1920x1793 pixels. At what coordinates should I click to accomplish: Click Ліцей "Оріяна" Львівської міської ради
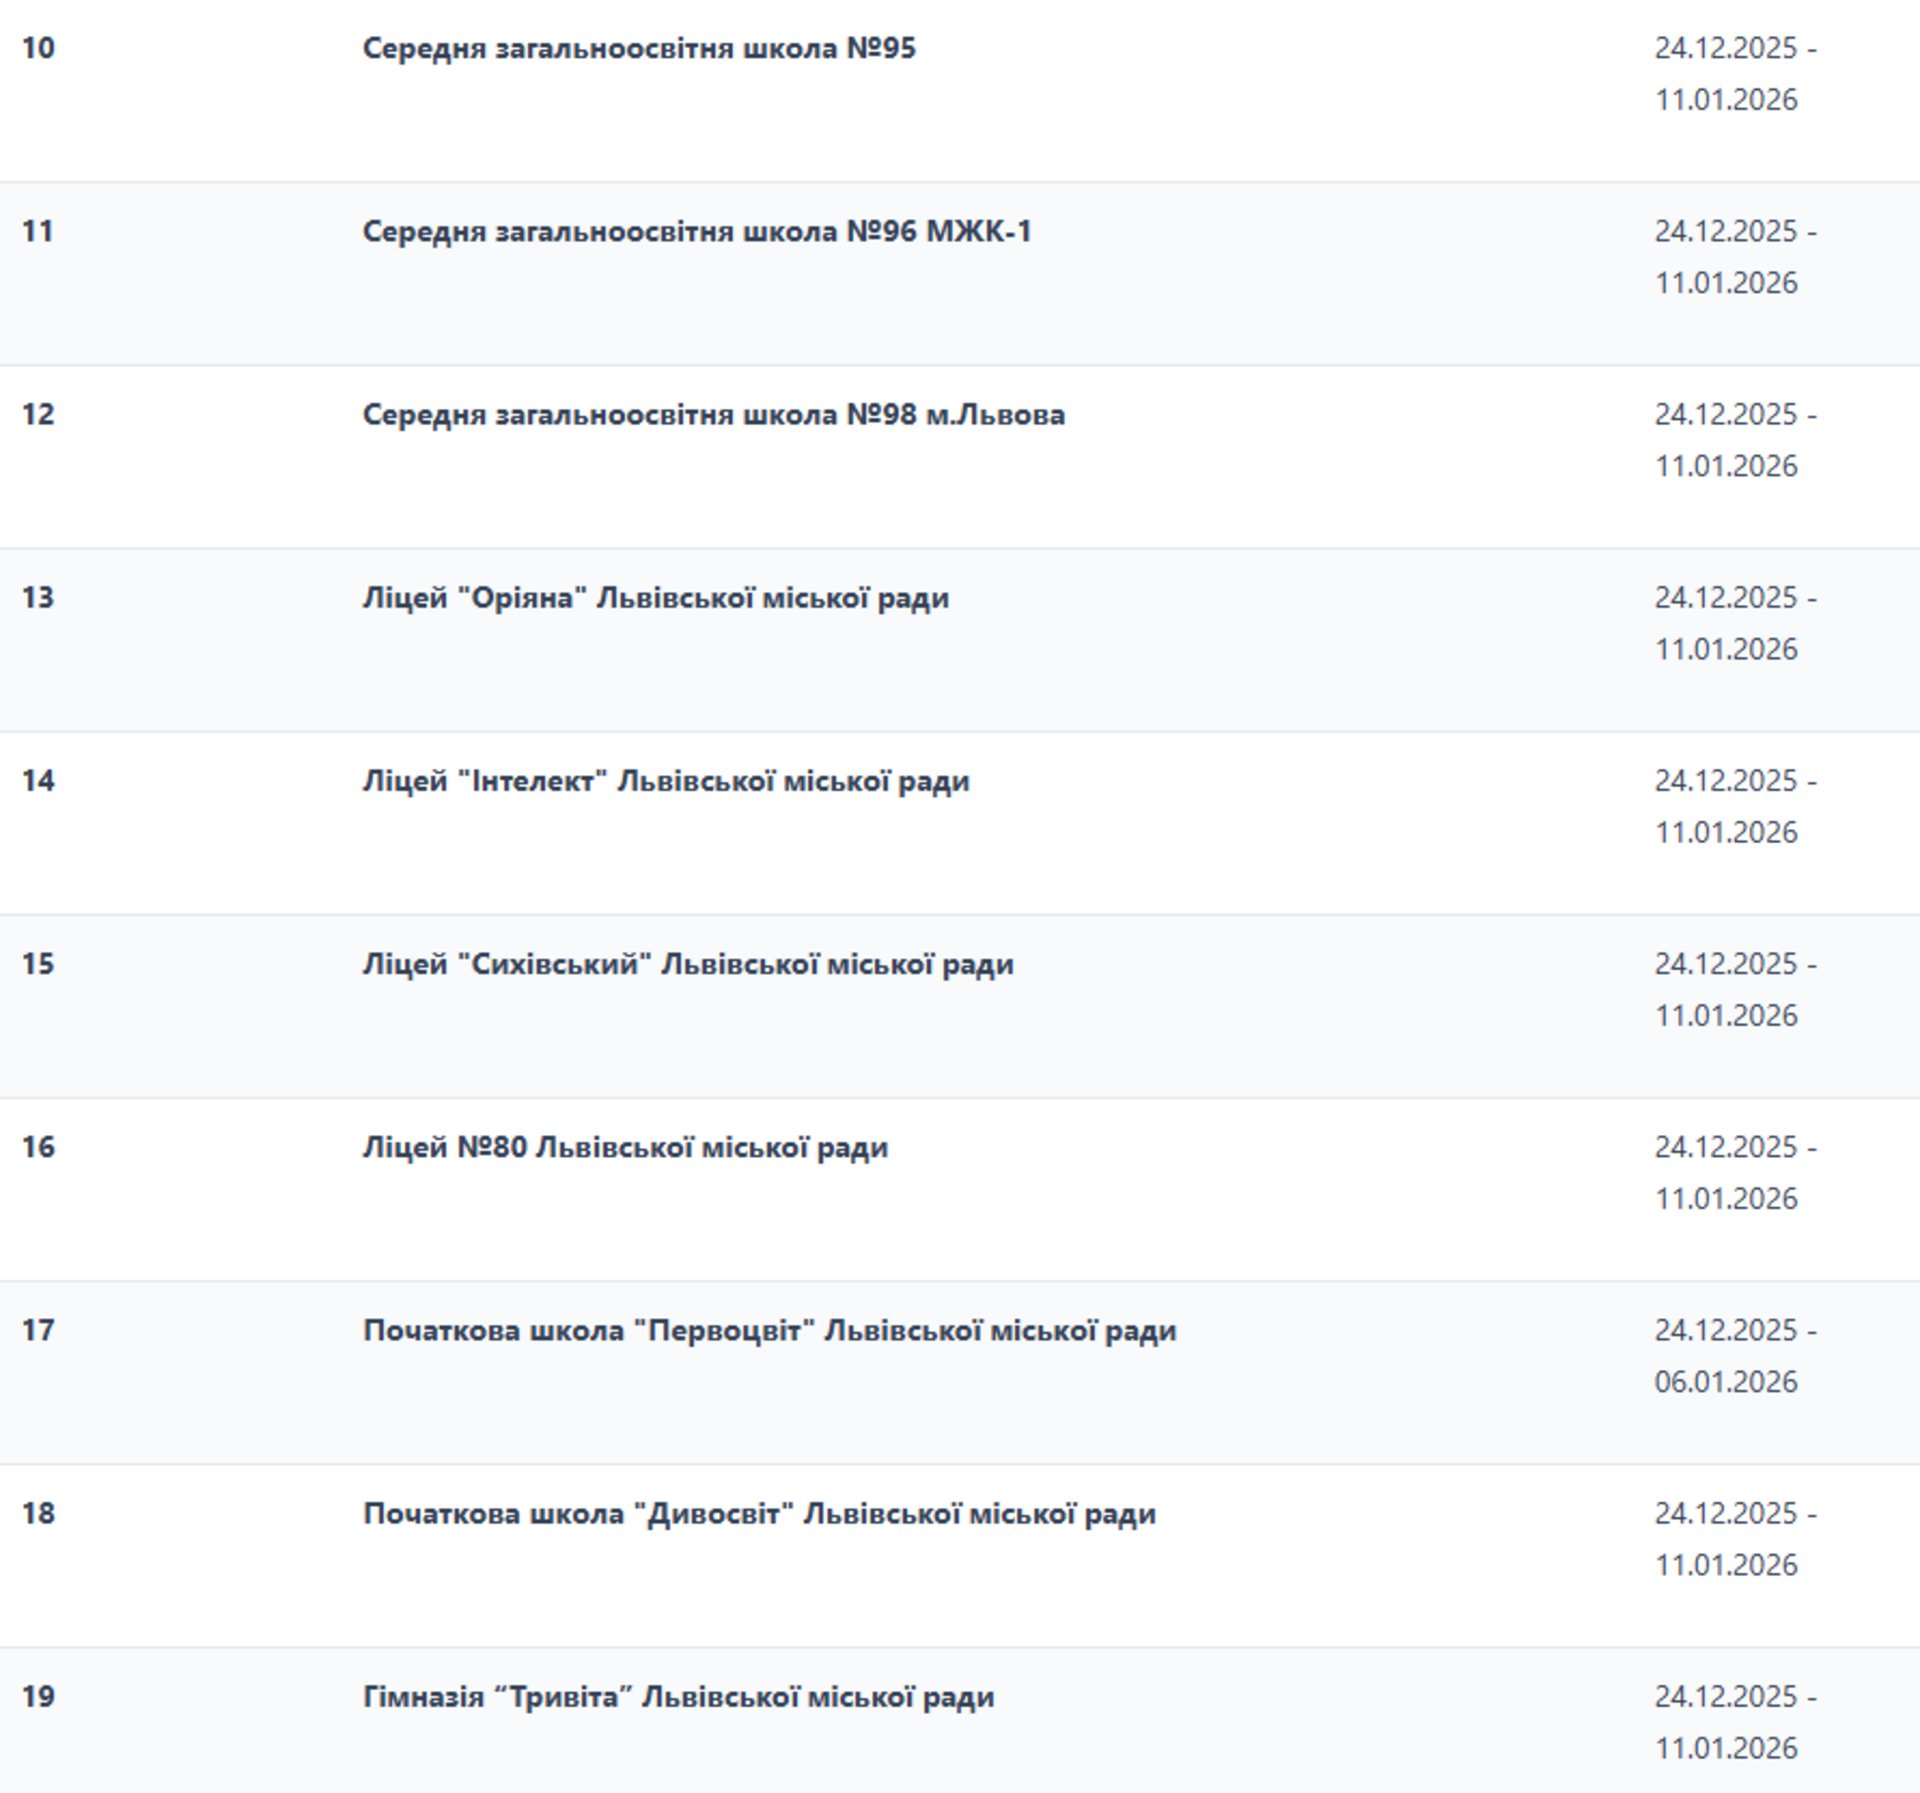pos(655,597)
